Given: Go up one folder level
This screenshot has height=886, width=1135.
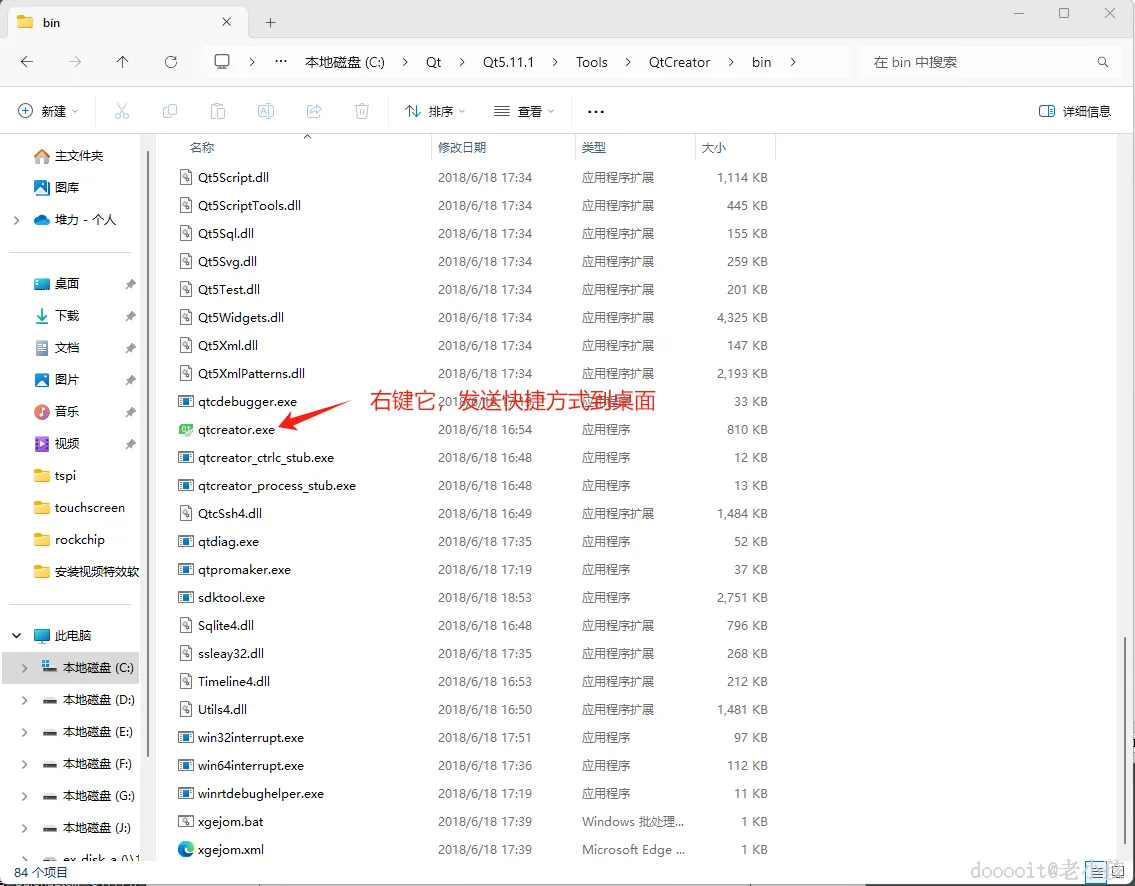Looking at the screenshot, I should coord(122,62).
